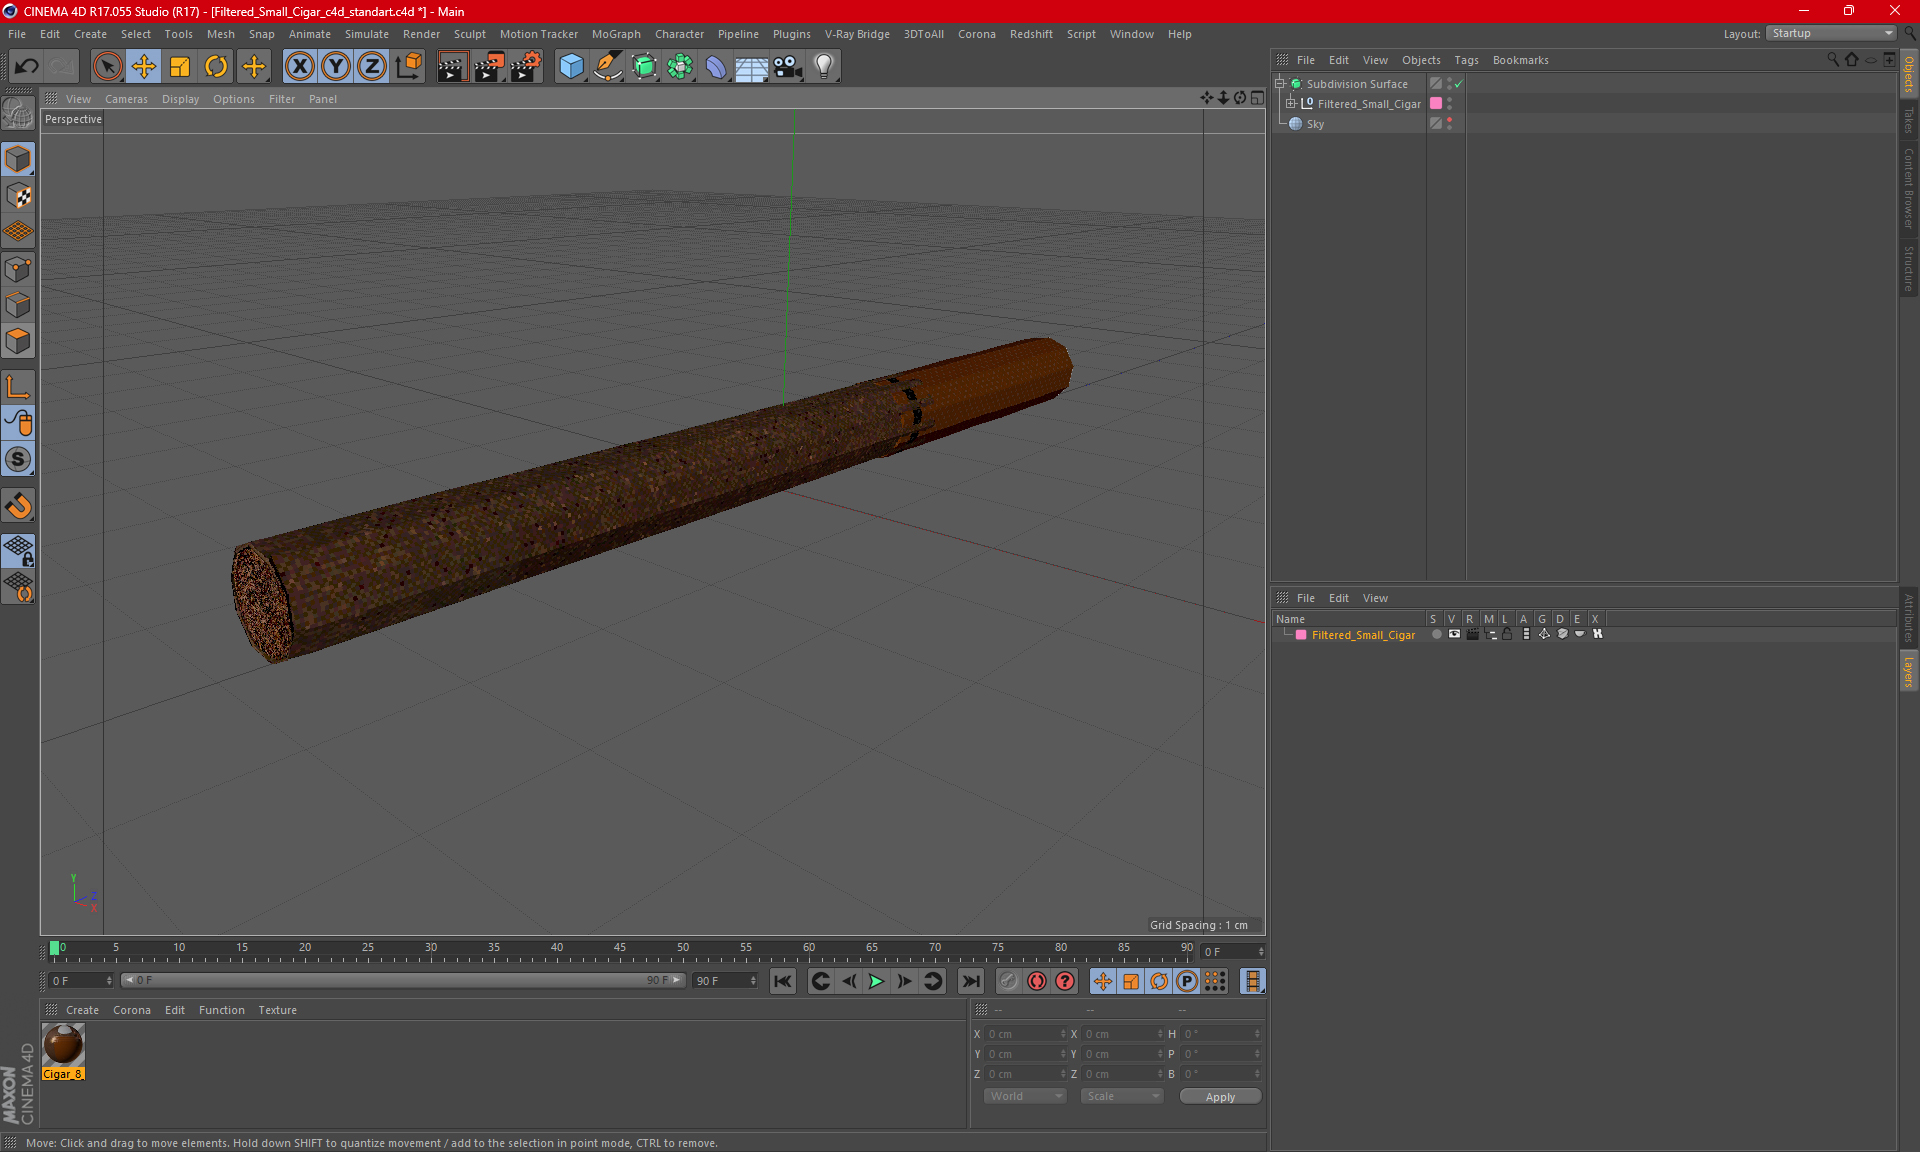This screenshot has height=1152, width=1920.
Task: Switch to the Content Browser side tab
Action: 1909,188
